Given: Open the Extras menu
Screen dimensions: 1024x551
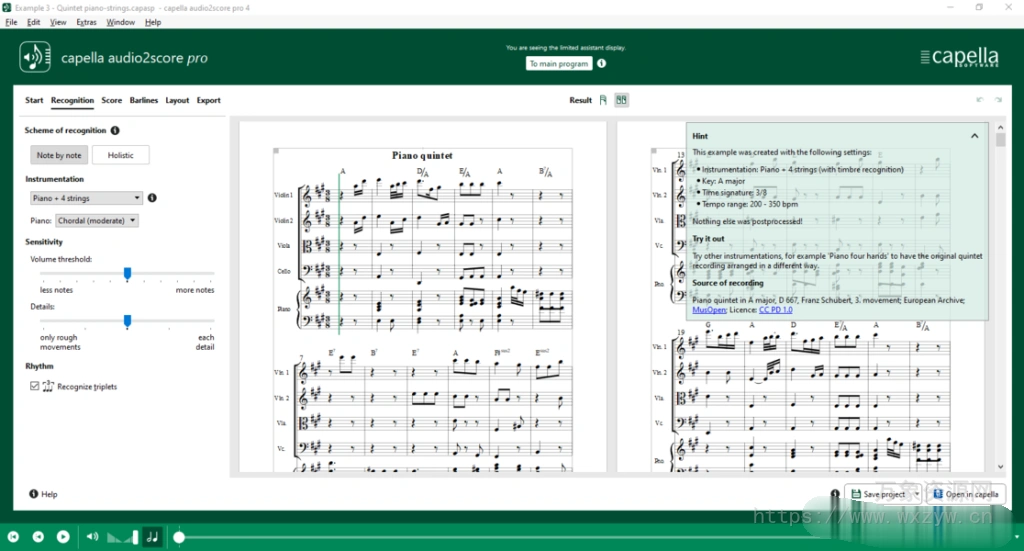Looking at the screenshot, I should coord(86,22).
